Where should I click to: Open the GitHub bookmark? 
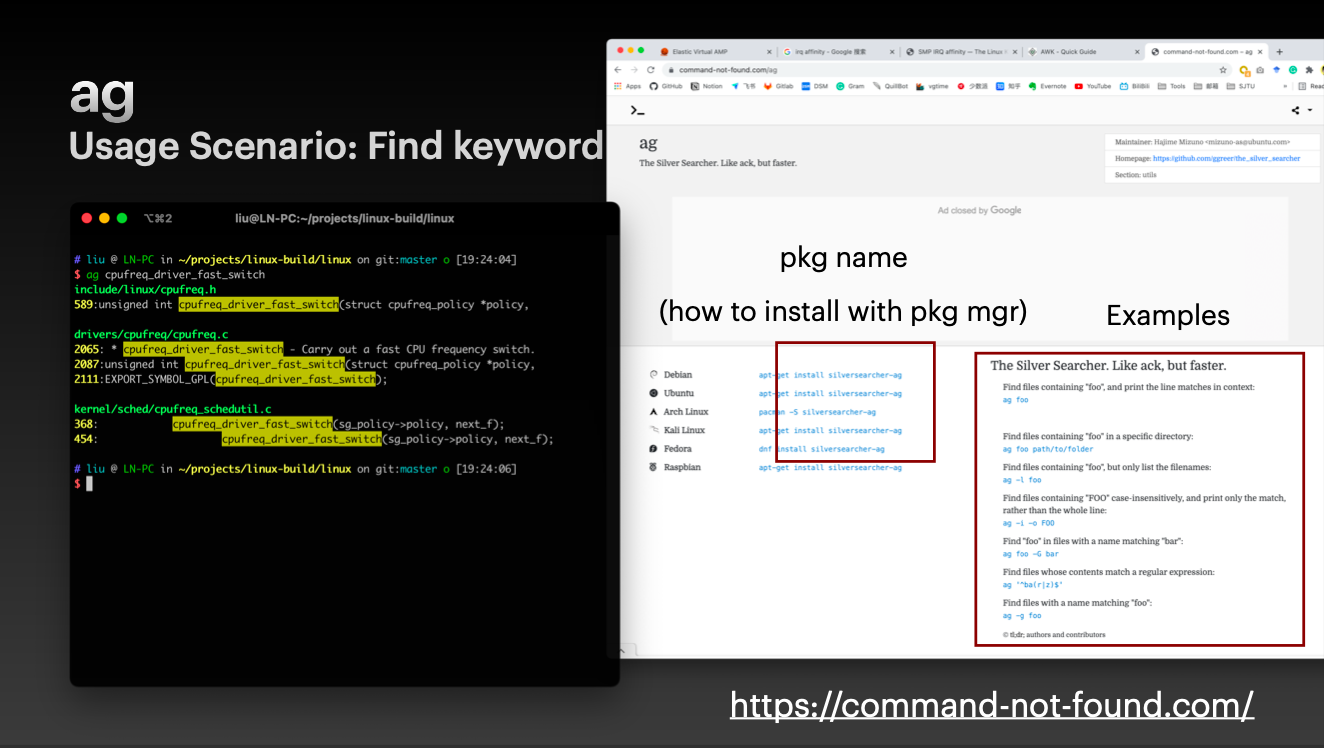click(666, 86)
